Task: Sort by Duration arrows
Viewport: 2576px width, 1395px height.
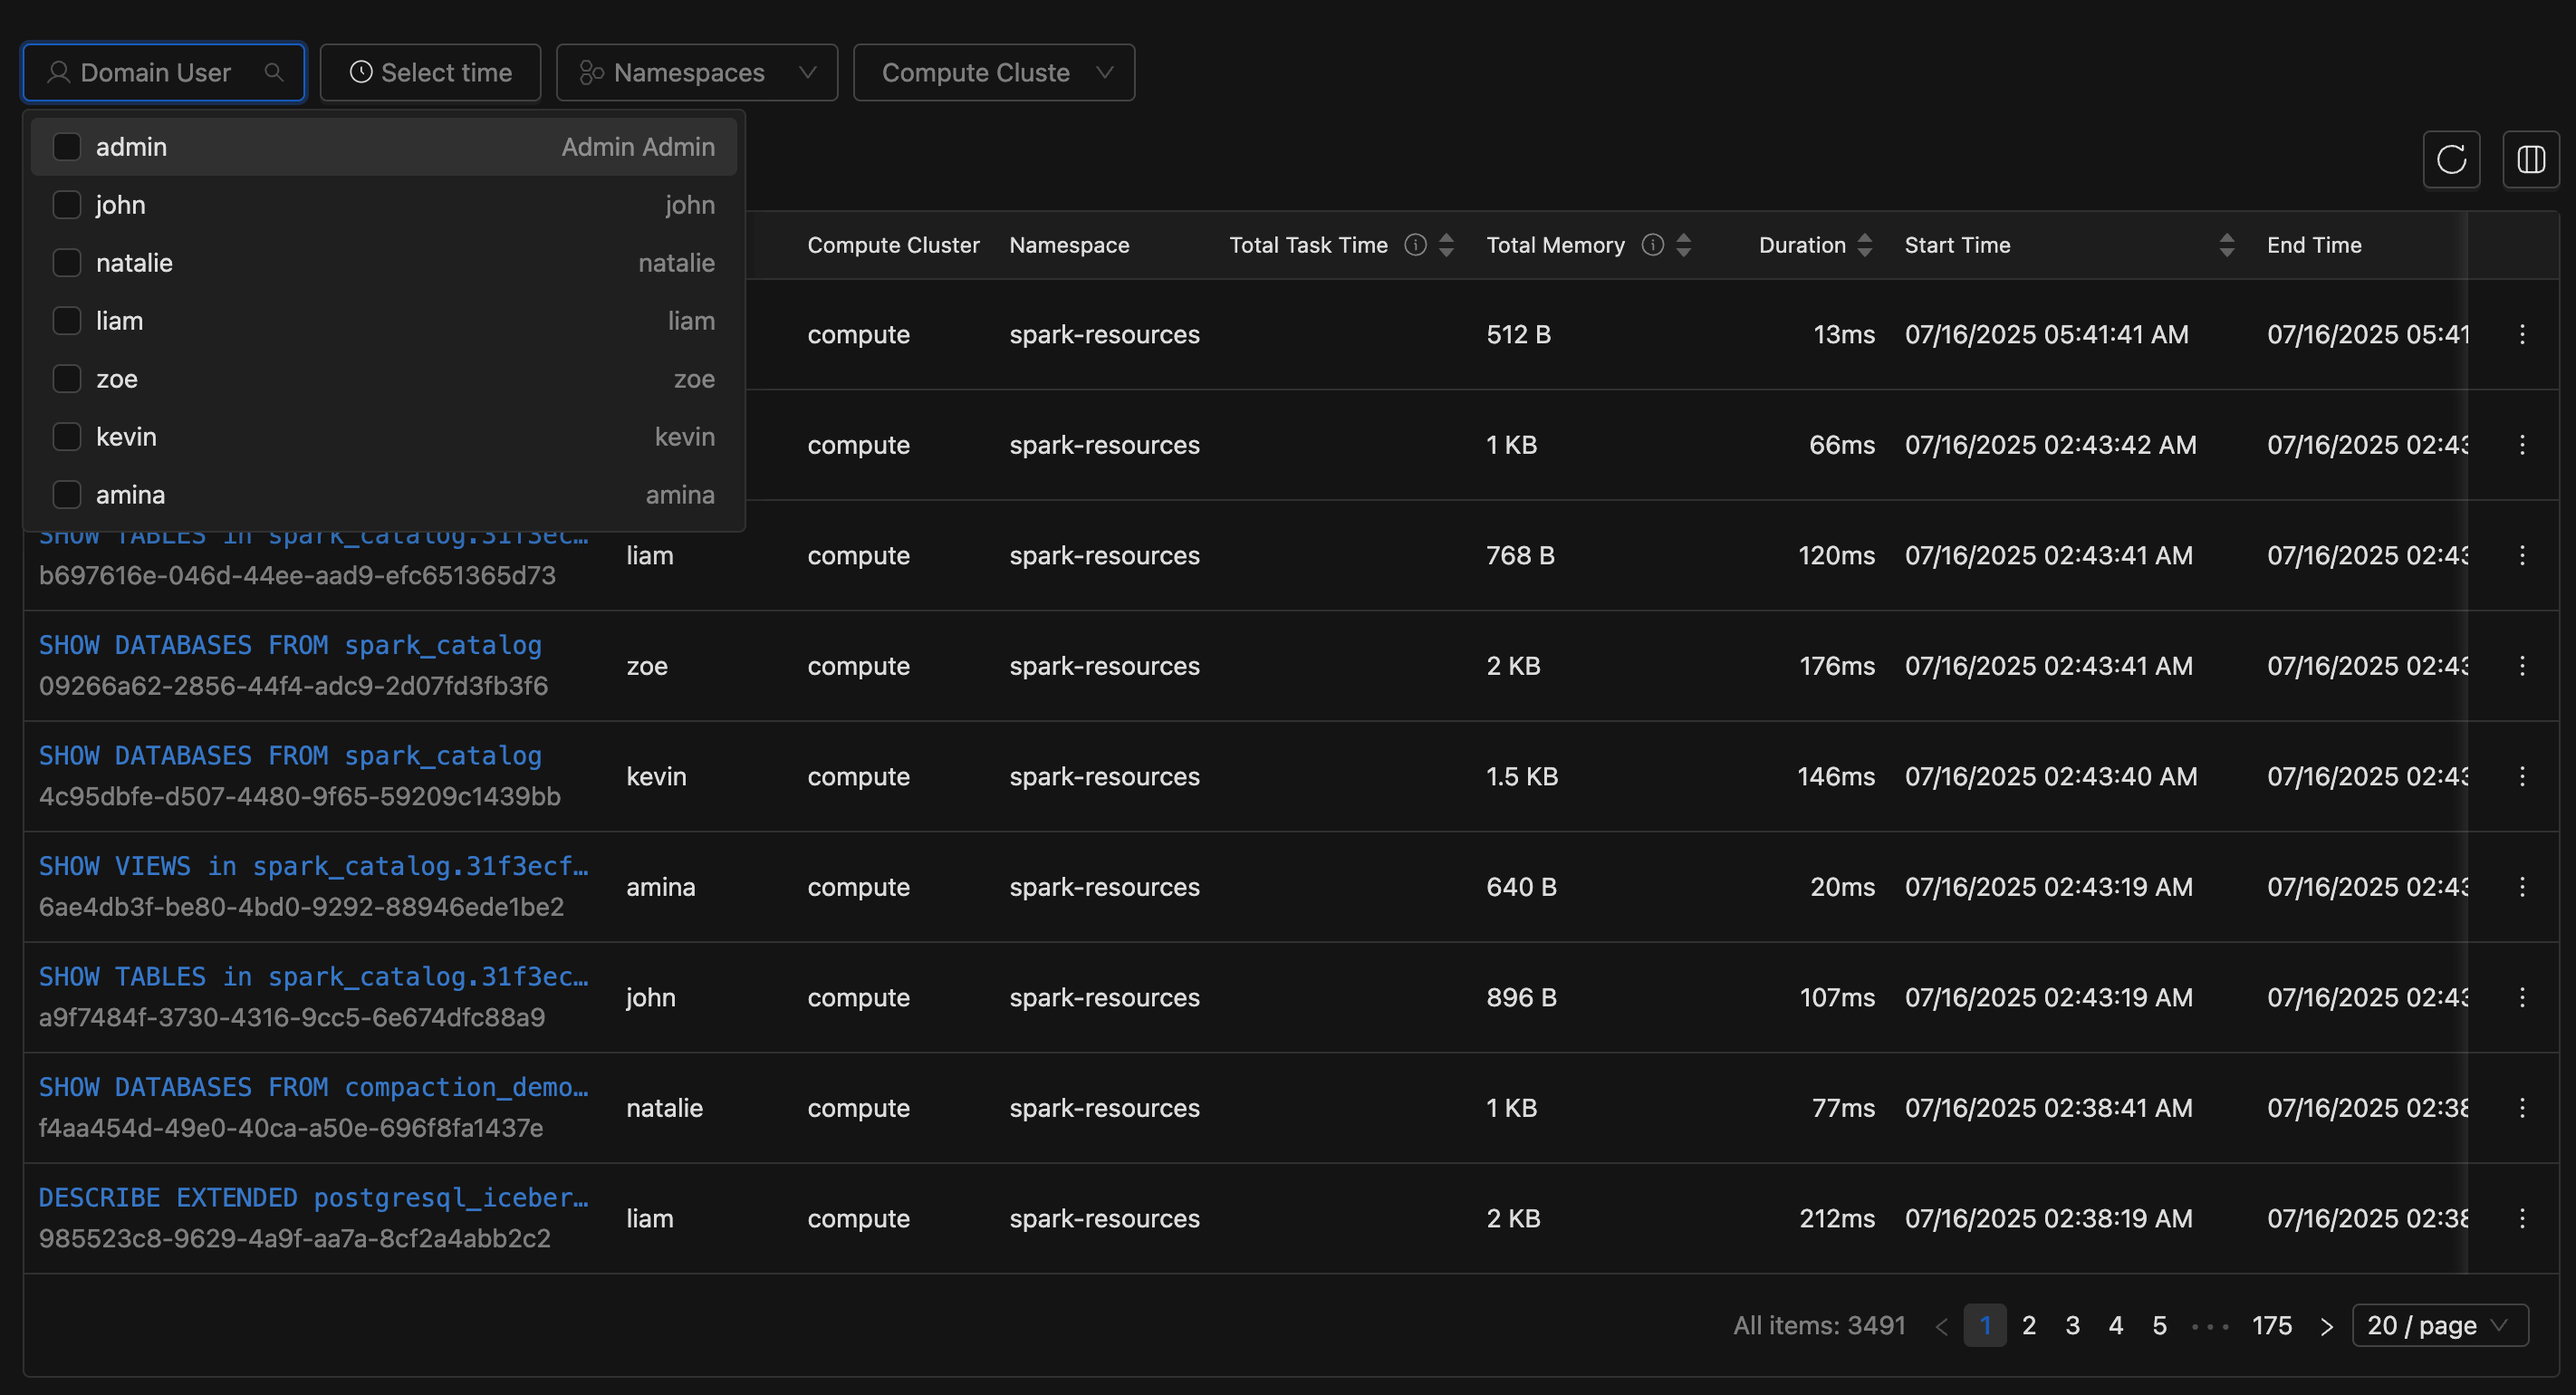Action: click(1865, 245)
